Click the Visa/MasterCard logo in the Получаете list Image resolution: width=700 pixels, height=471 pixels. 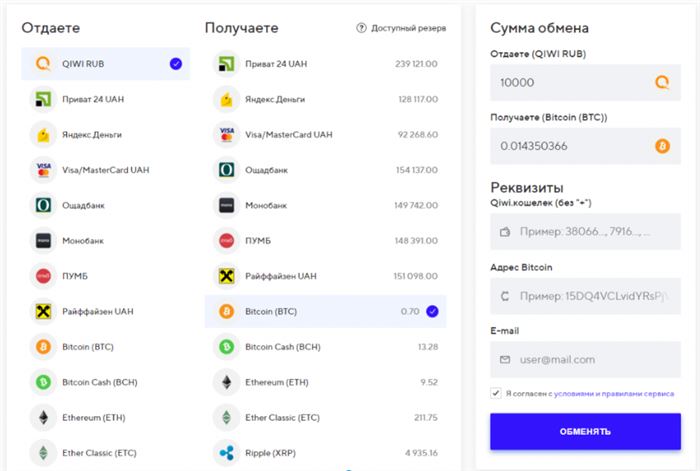click(x=226, y=134)
